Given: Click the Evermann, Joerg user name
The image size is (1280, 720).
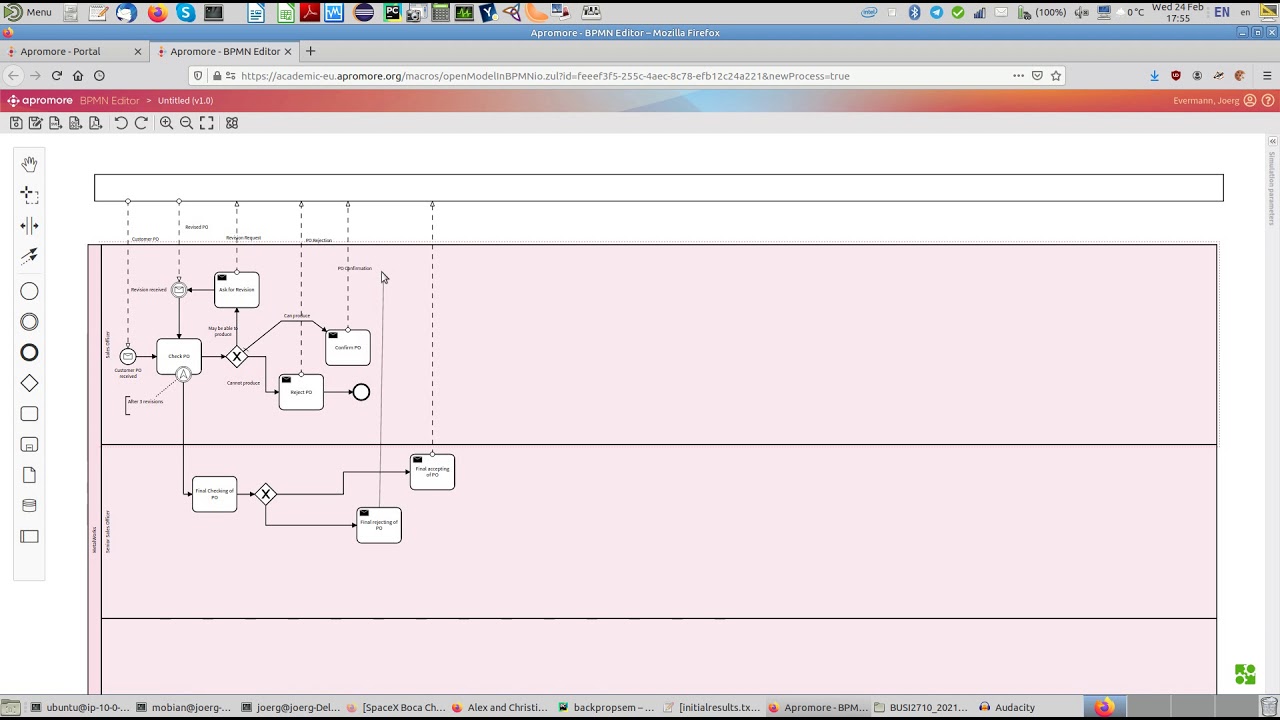Looking at the screenshot, I should click(x=1206, y=101).
